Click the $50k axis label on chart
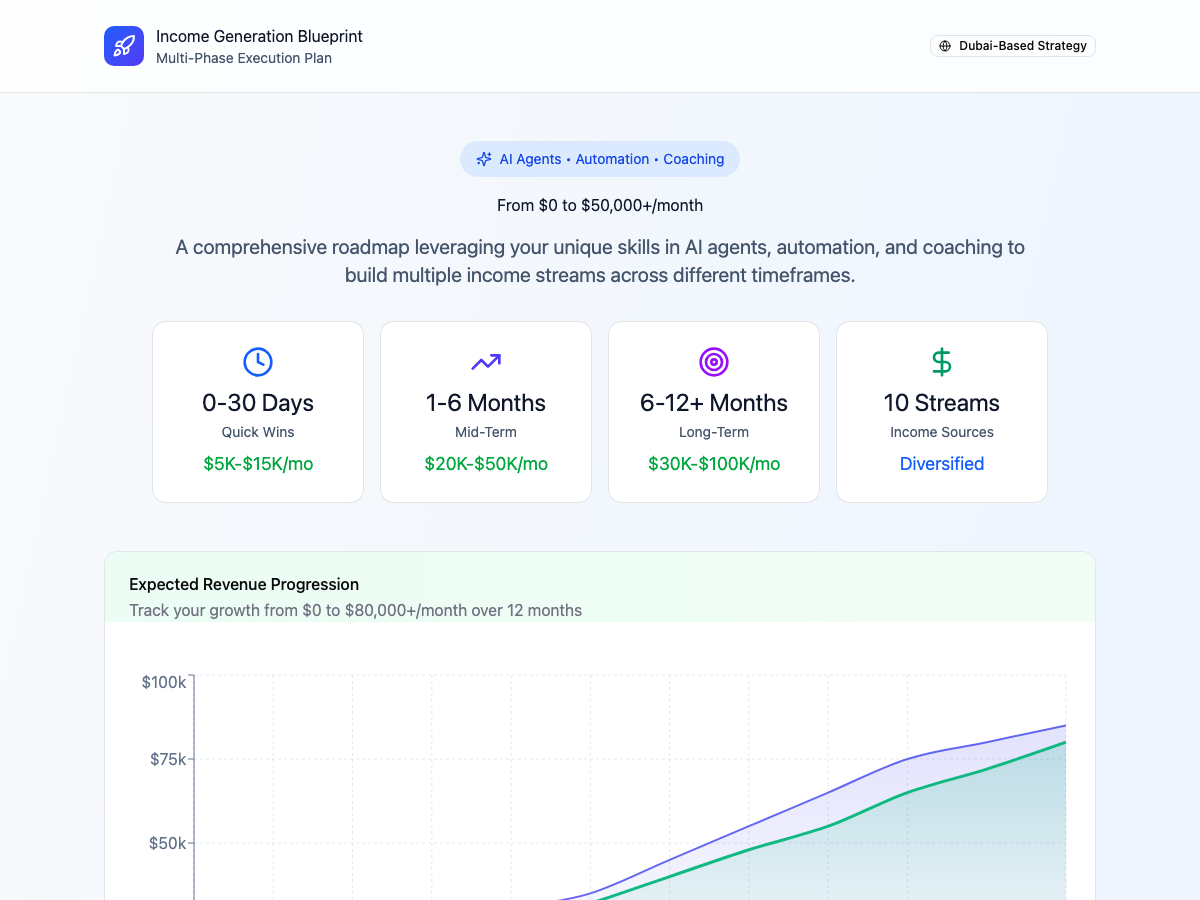1200x900 pixels. [x=168, y=843]
